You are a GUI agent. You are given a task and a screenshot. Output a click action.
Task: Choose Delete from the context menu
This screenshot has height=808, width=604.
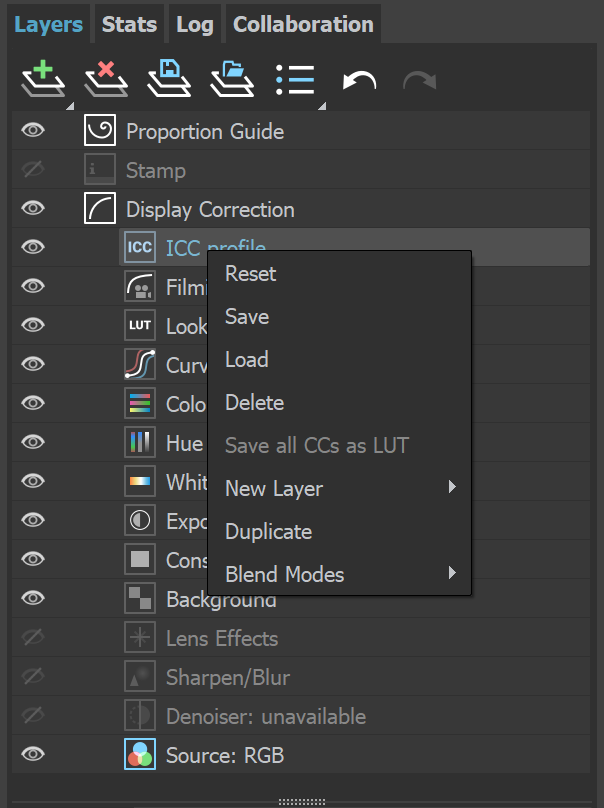pyautogui.click(x=255, y=402)
